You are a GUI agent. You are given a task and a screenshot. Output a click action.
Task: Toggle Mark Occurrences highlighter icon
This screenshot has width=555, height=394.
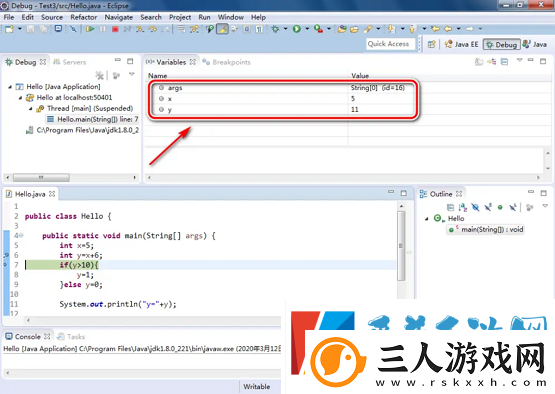point(222,29)
